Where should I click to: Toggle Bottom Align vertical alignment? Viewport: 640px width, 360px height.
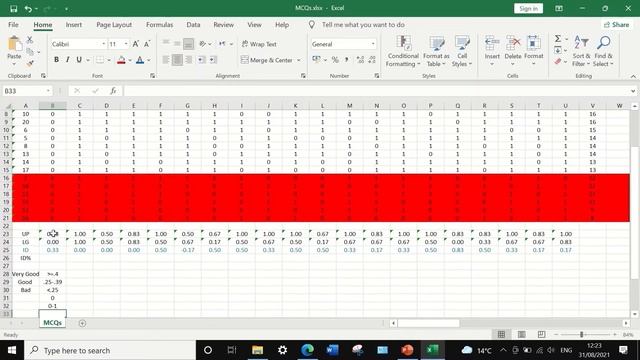point(188,44)
